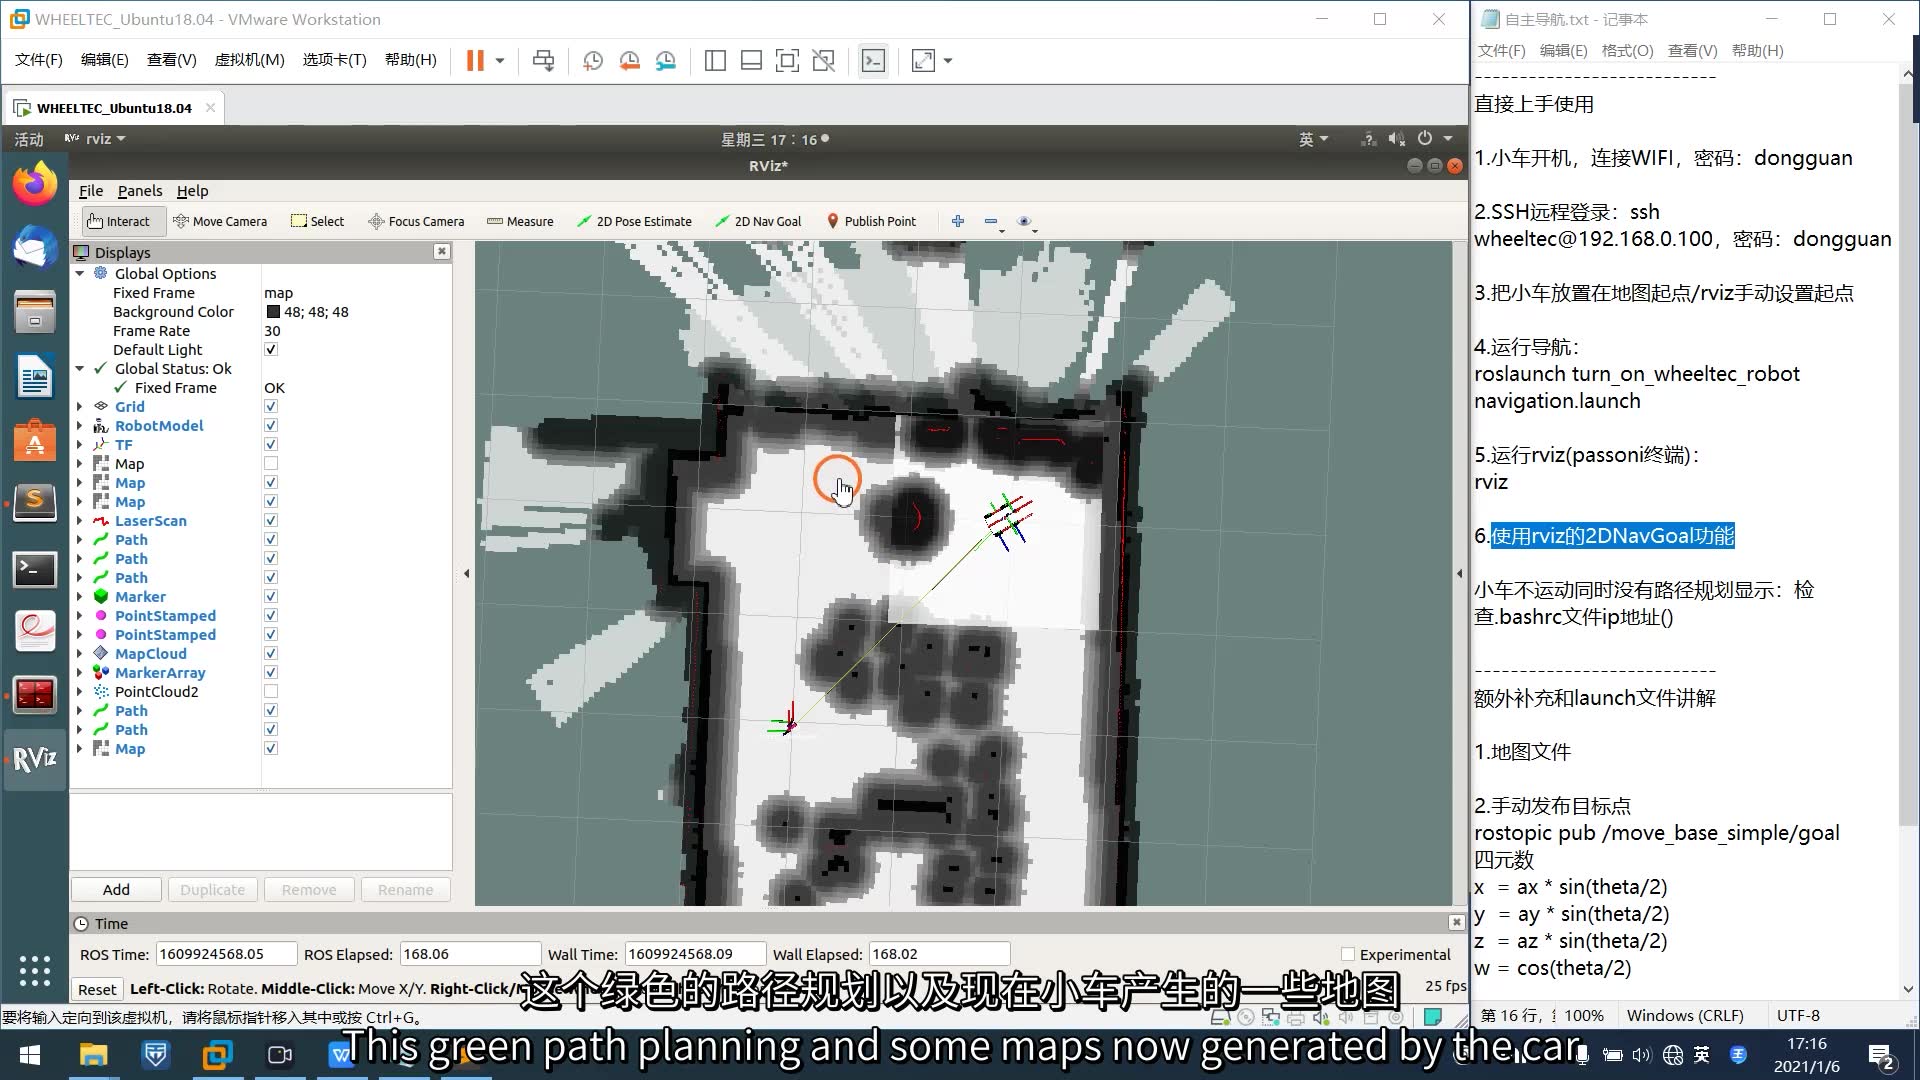Image resolution: width=1920 pixels, height=1080 pixels.
Task: Select the 2D Nav Goal tool
Action: pos(758,221)
